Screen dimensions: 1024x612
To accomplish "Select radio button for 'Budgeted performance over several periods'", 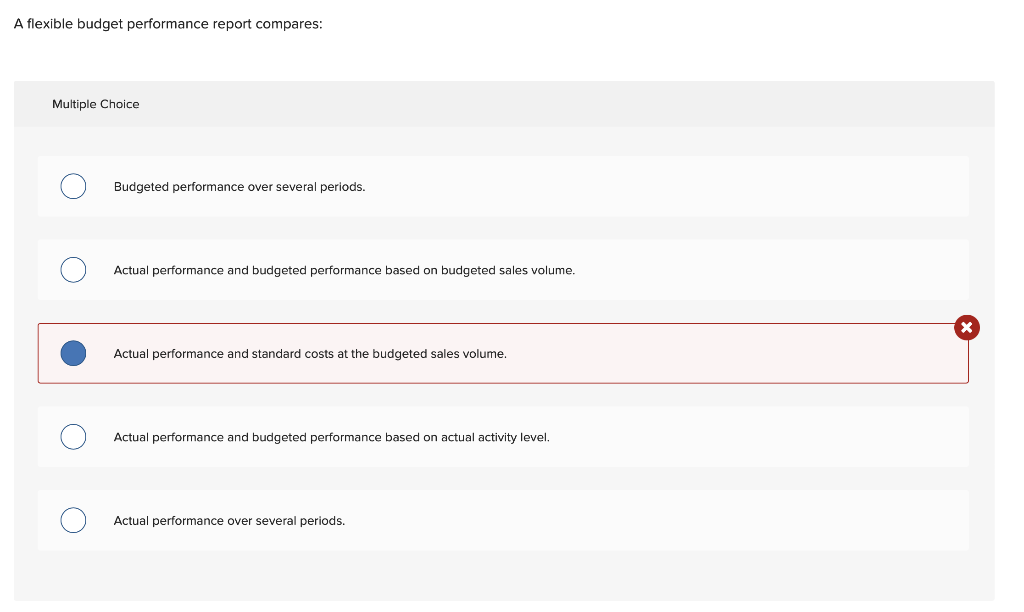I will pos(72,186).
